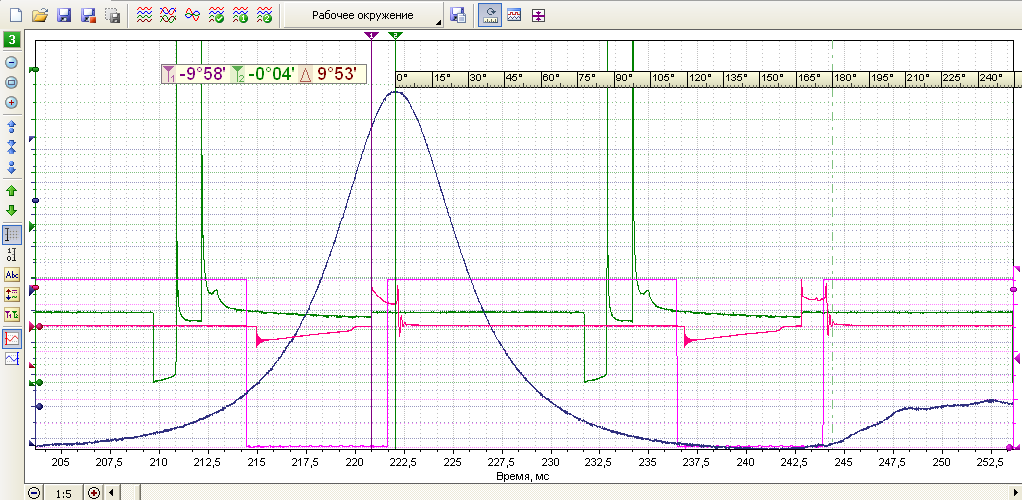Screen dimensions: 1022x500
Task: Click the floppy icon with red square
Action: pos(88,15)
